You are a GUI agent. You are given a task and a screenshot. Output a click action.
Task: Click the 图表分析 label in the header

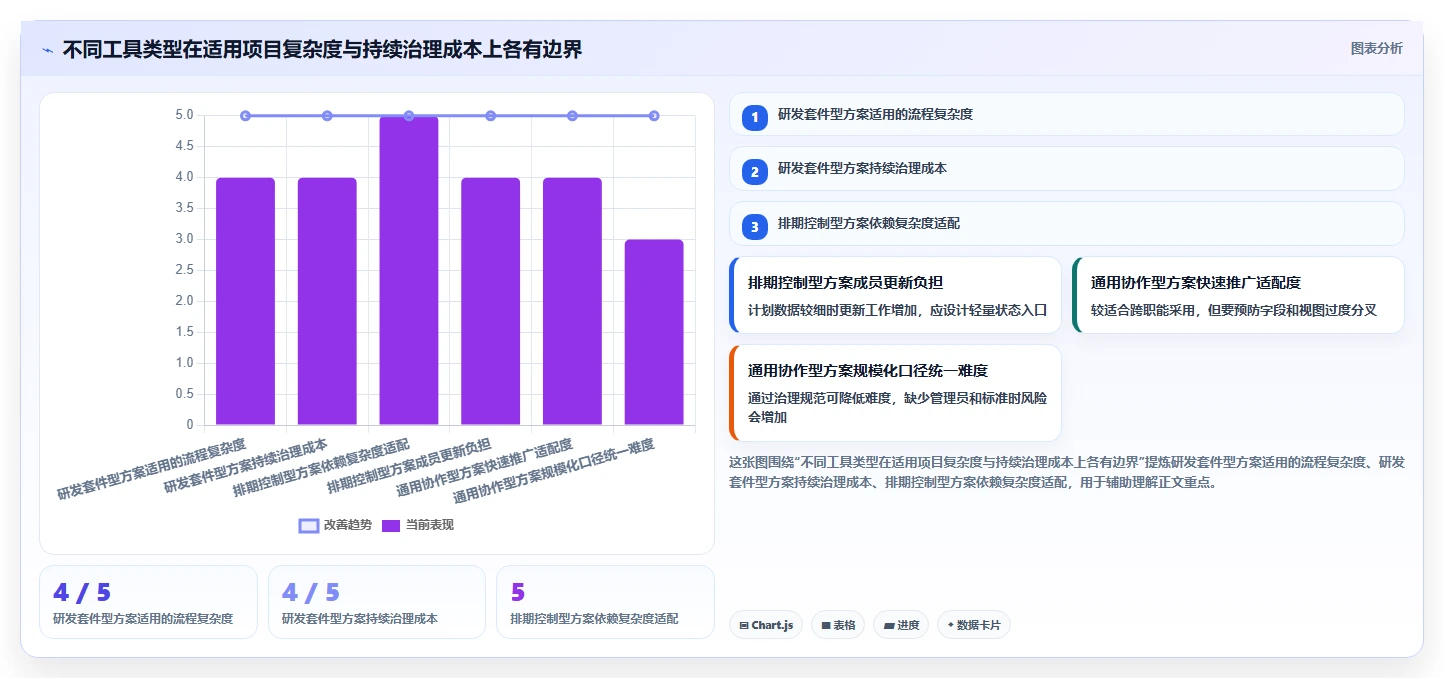(1376, 48)
